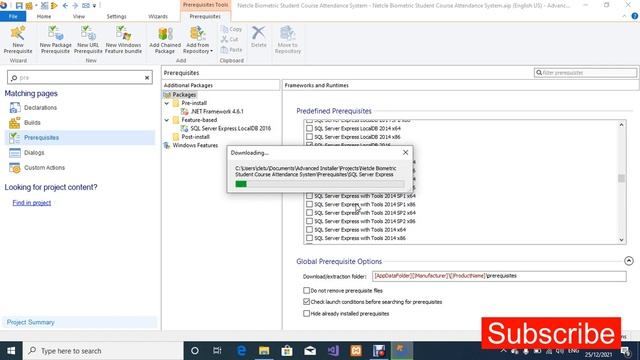Open the Settings ribbon tab
This screenshot has width=640, height=360.
[116, 16]
